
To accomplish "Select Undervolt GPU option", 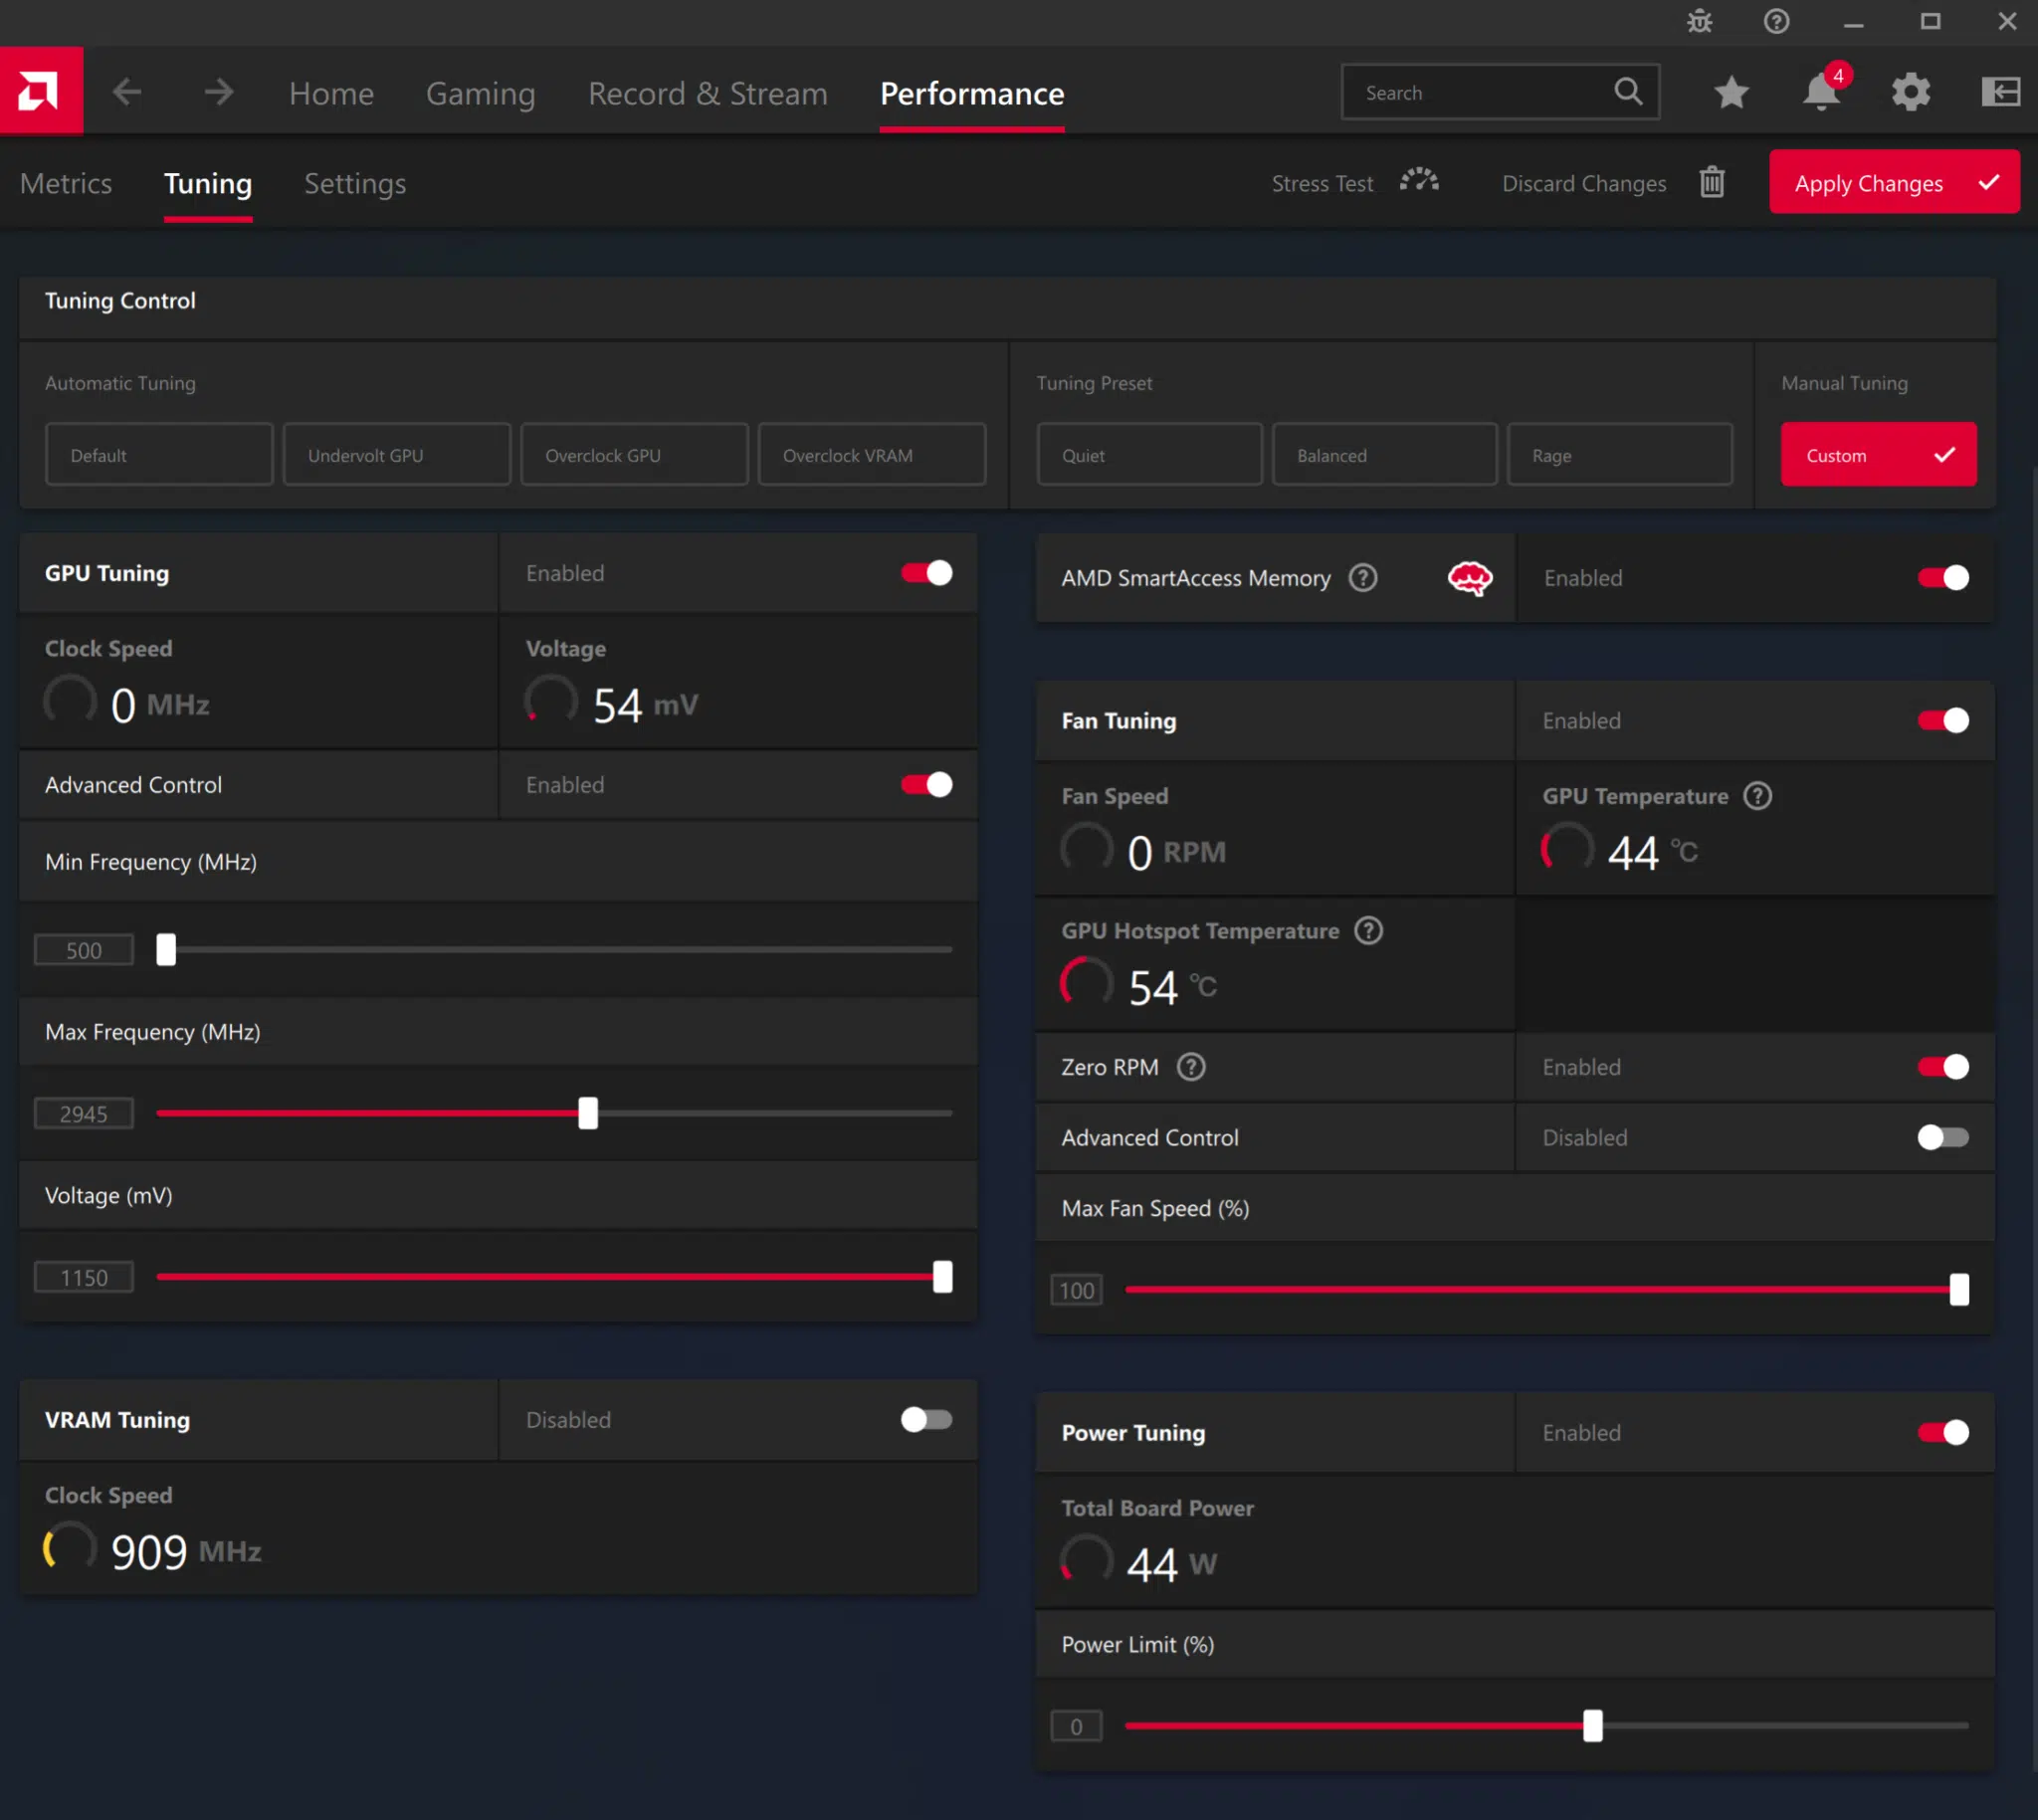I will click(396, 455).
